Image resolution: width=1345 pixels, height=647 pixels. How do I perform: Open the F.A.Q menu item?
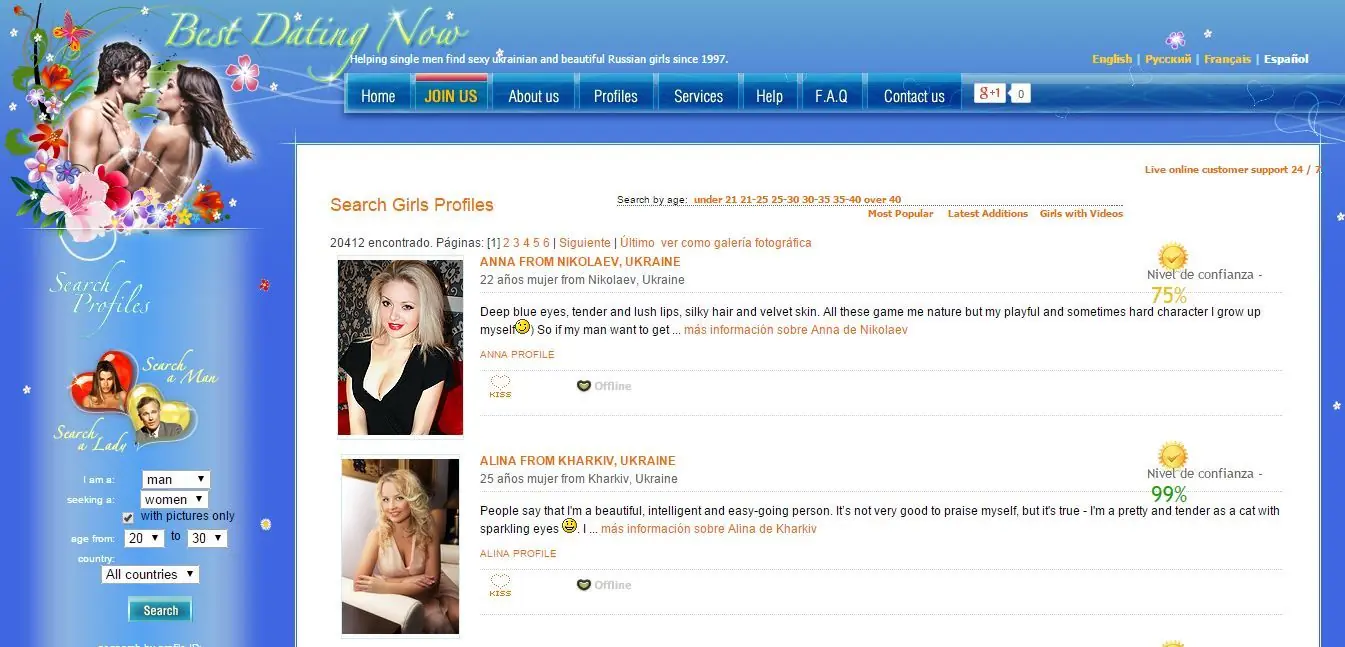click(831, 96)
